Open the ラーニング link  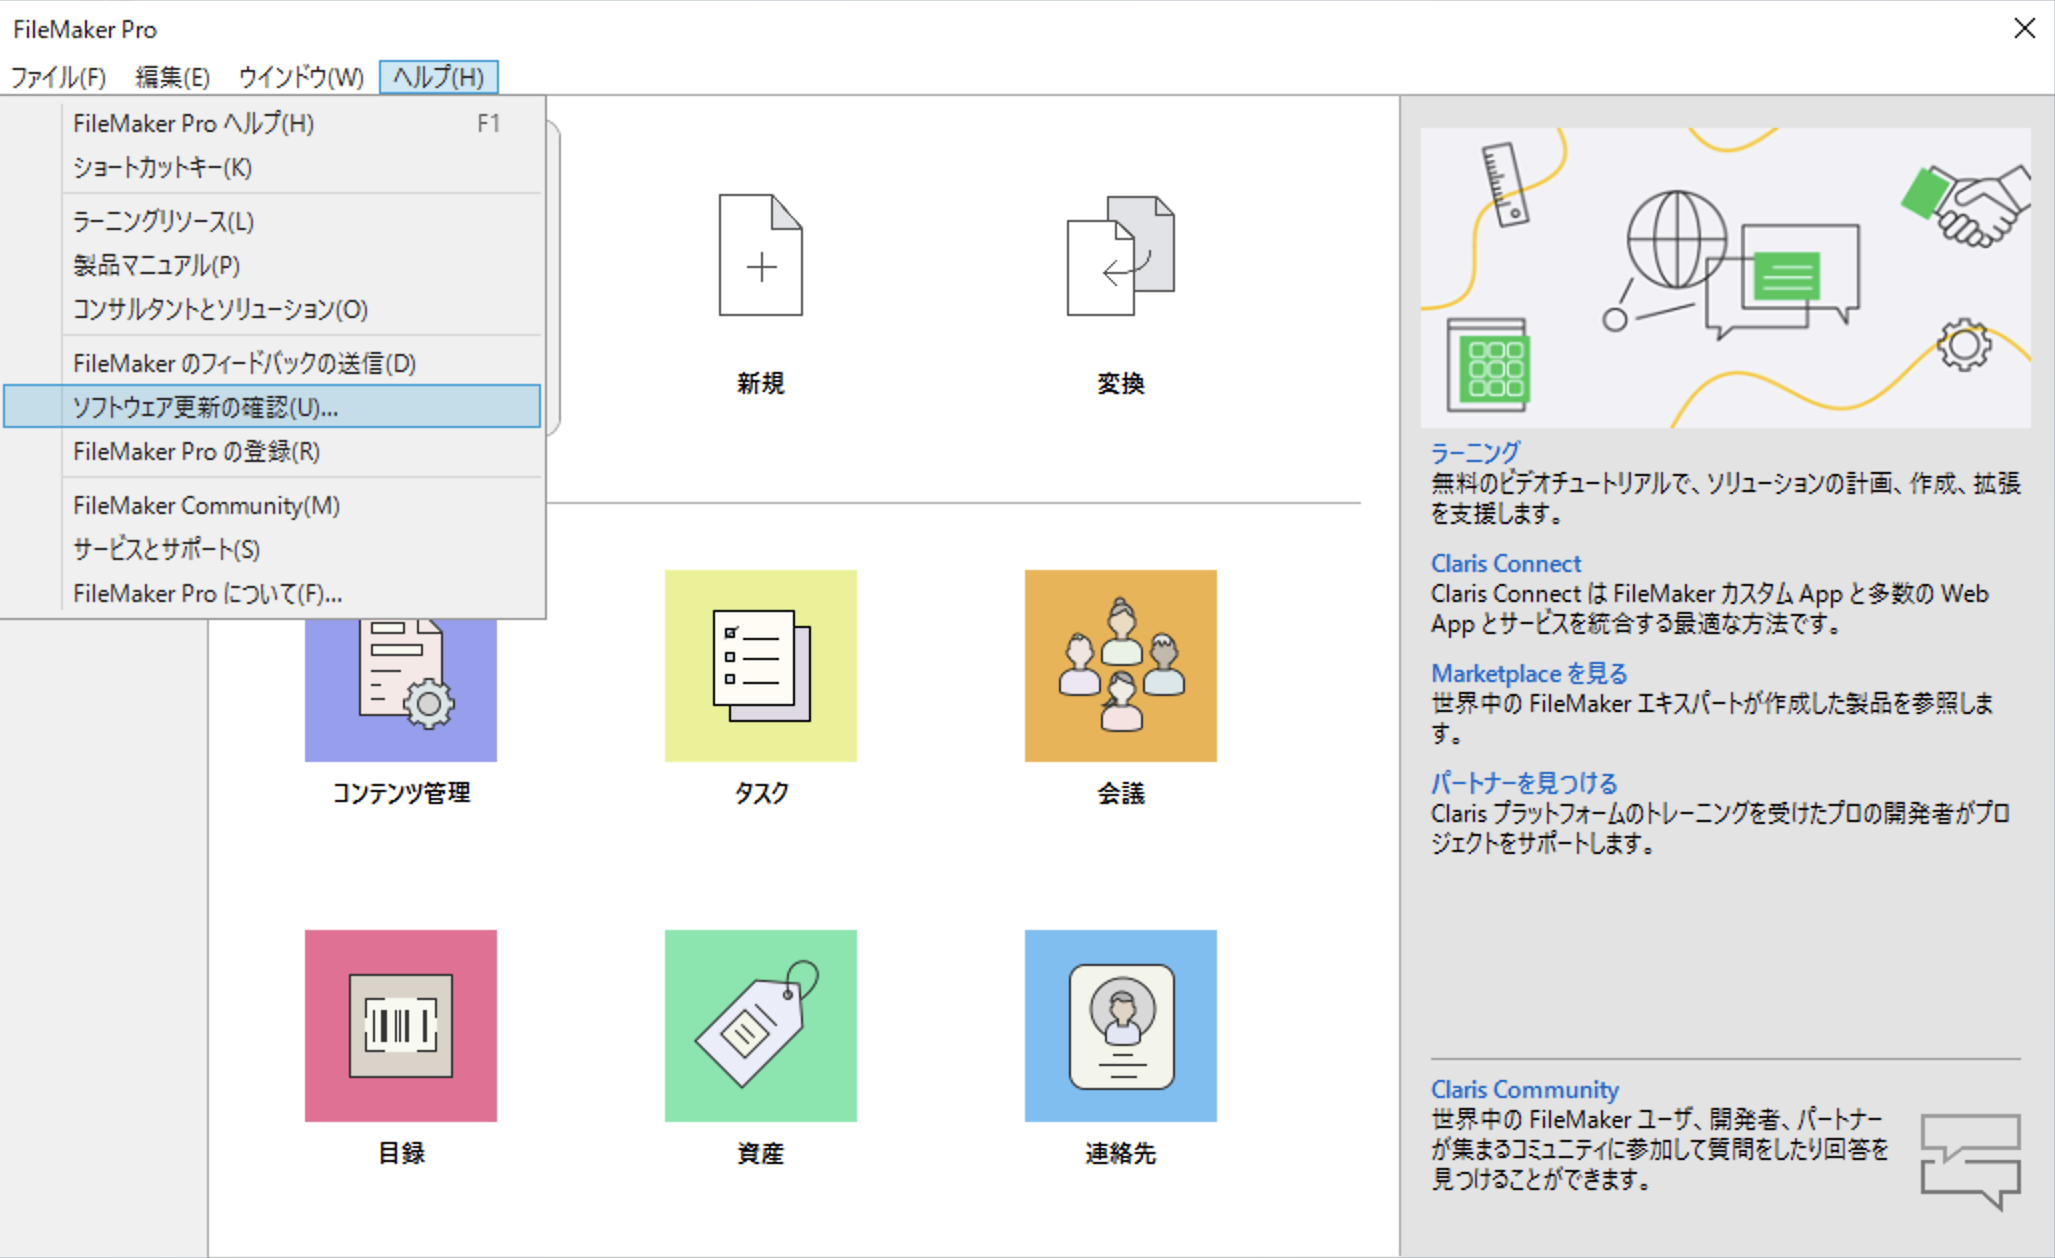[1474, 452]
